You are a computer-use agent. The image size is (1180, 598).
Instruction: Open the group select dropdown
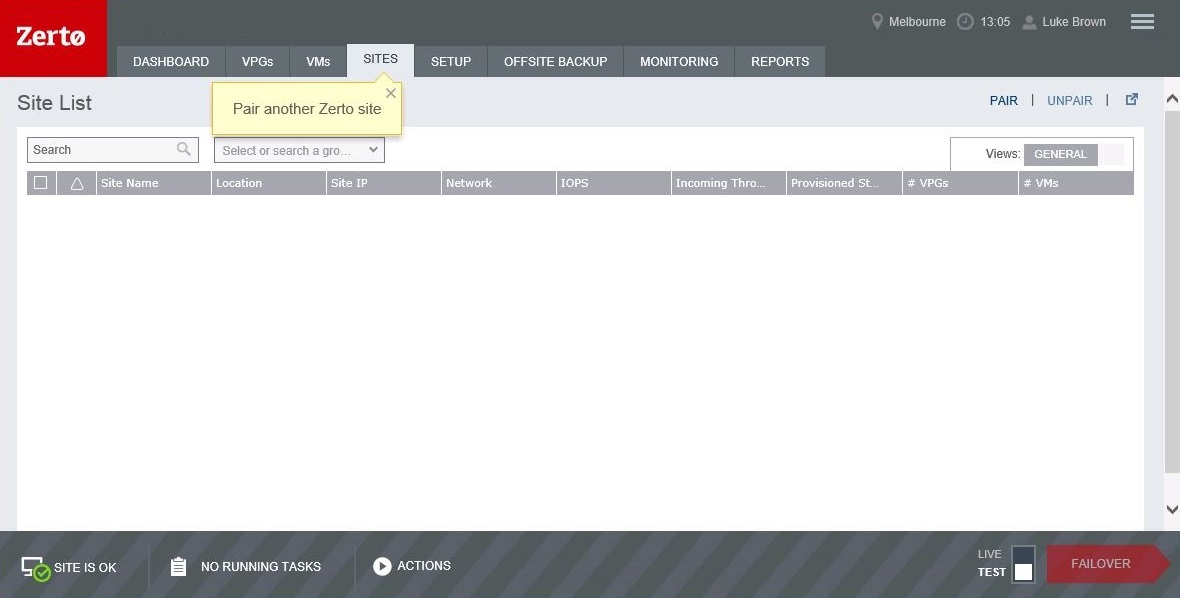[300, 150]
